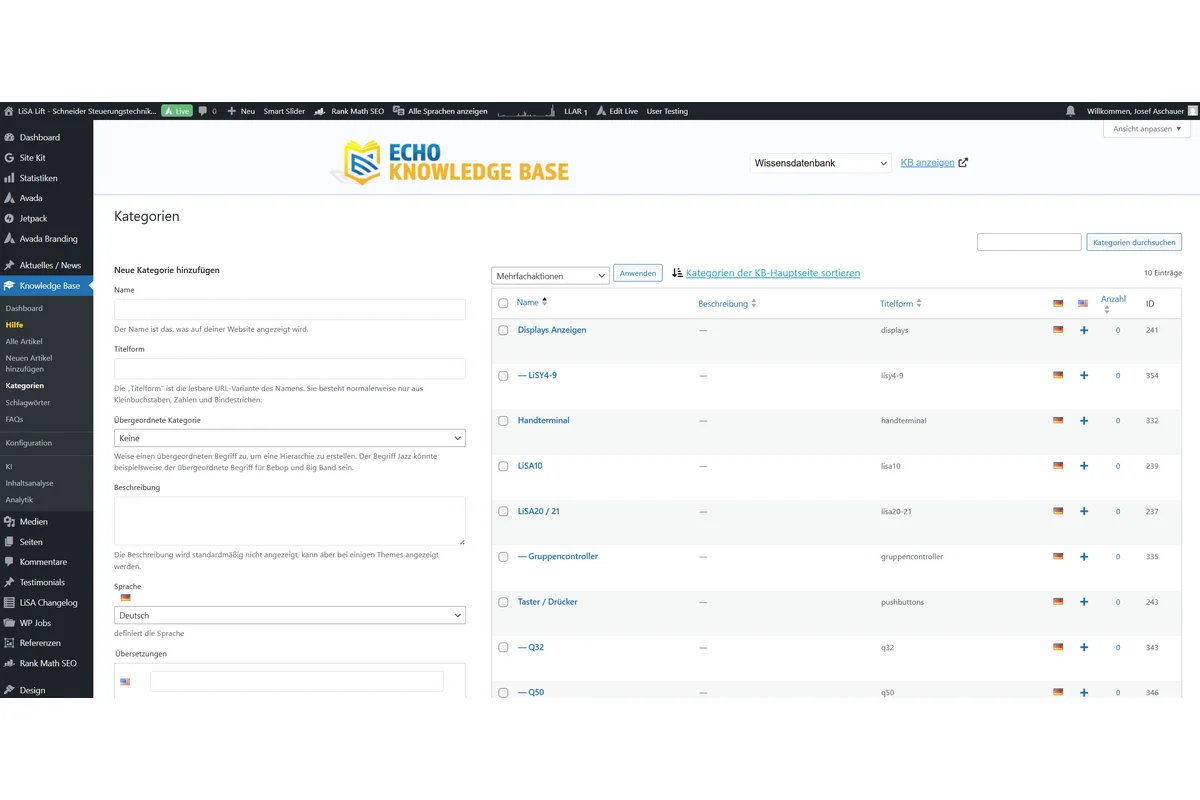Viewport: 1200px width, 800px height.
Task: Tick the checkbox beside Taster / Drücker
Action: 503,602
